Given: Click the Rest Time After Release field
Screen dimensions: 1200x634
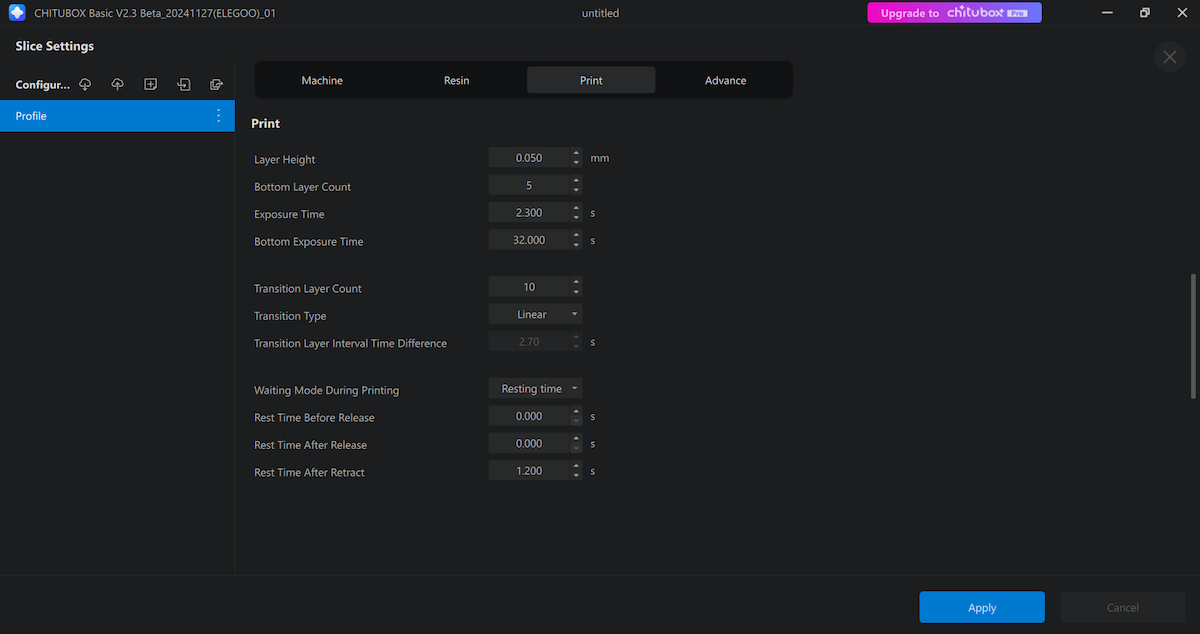Looking at the screenshot, I should [x=529, y=443].
